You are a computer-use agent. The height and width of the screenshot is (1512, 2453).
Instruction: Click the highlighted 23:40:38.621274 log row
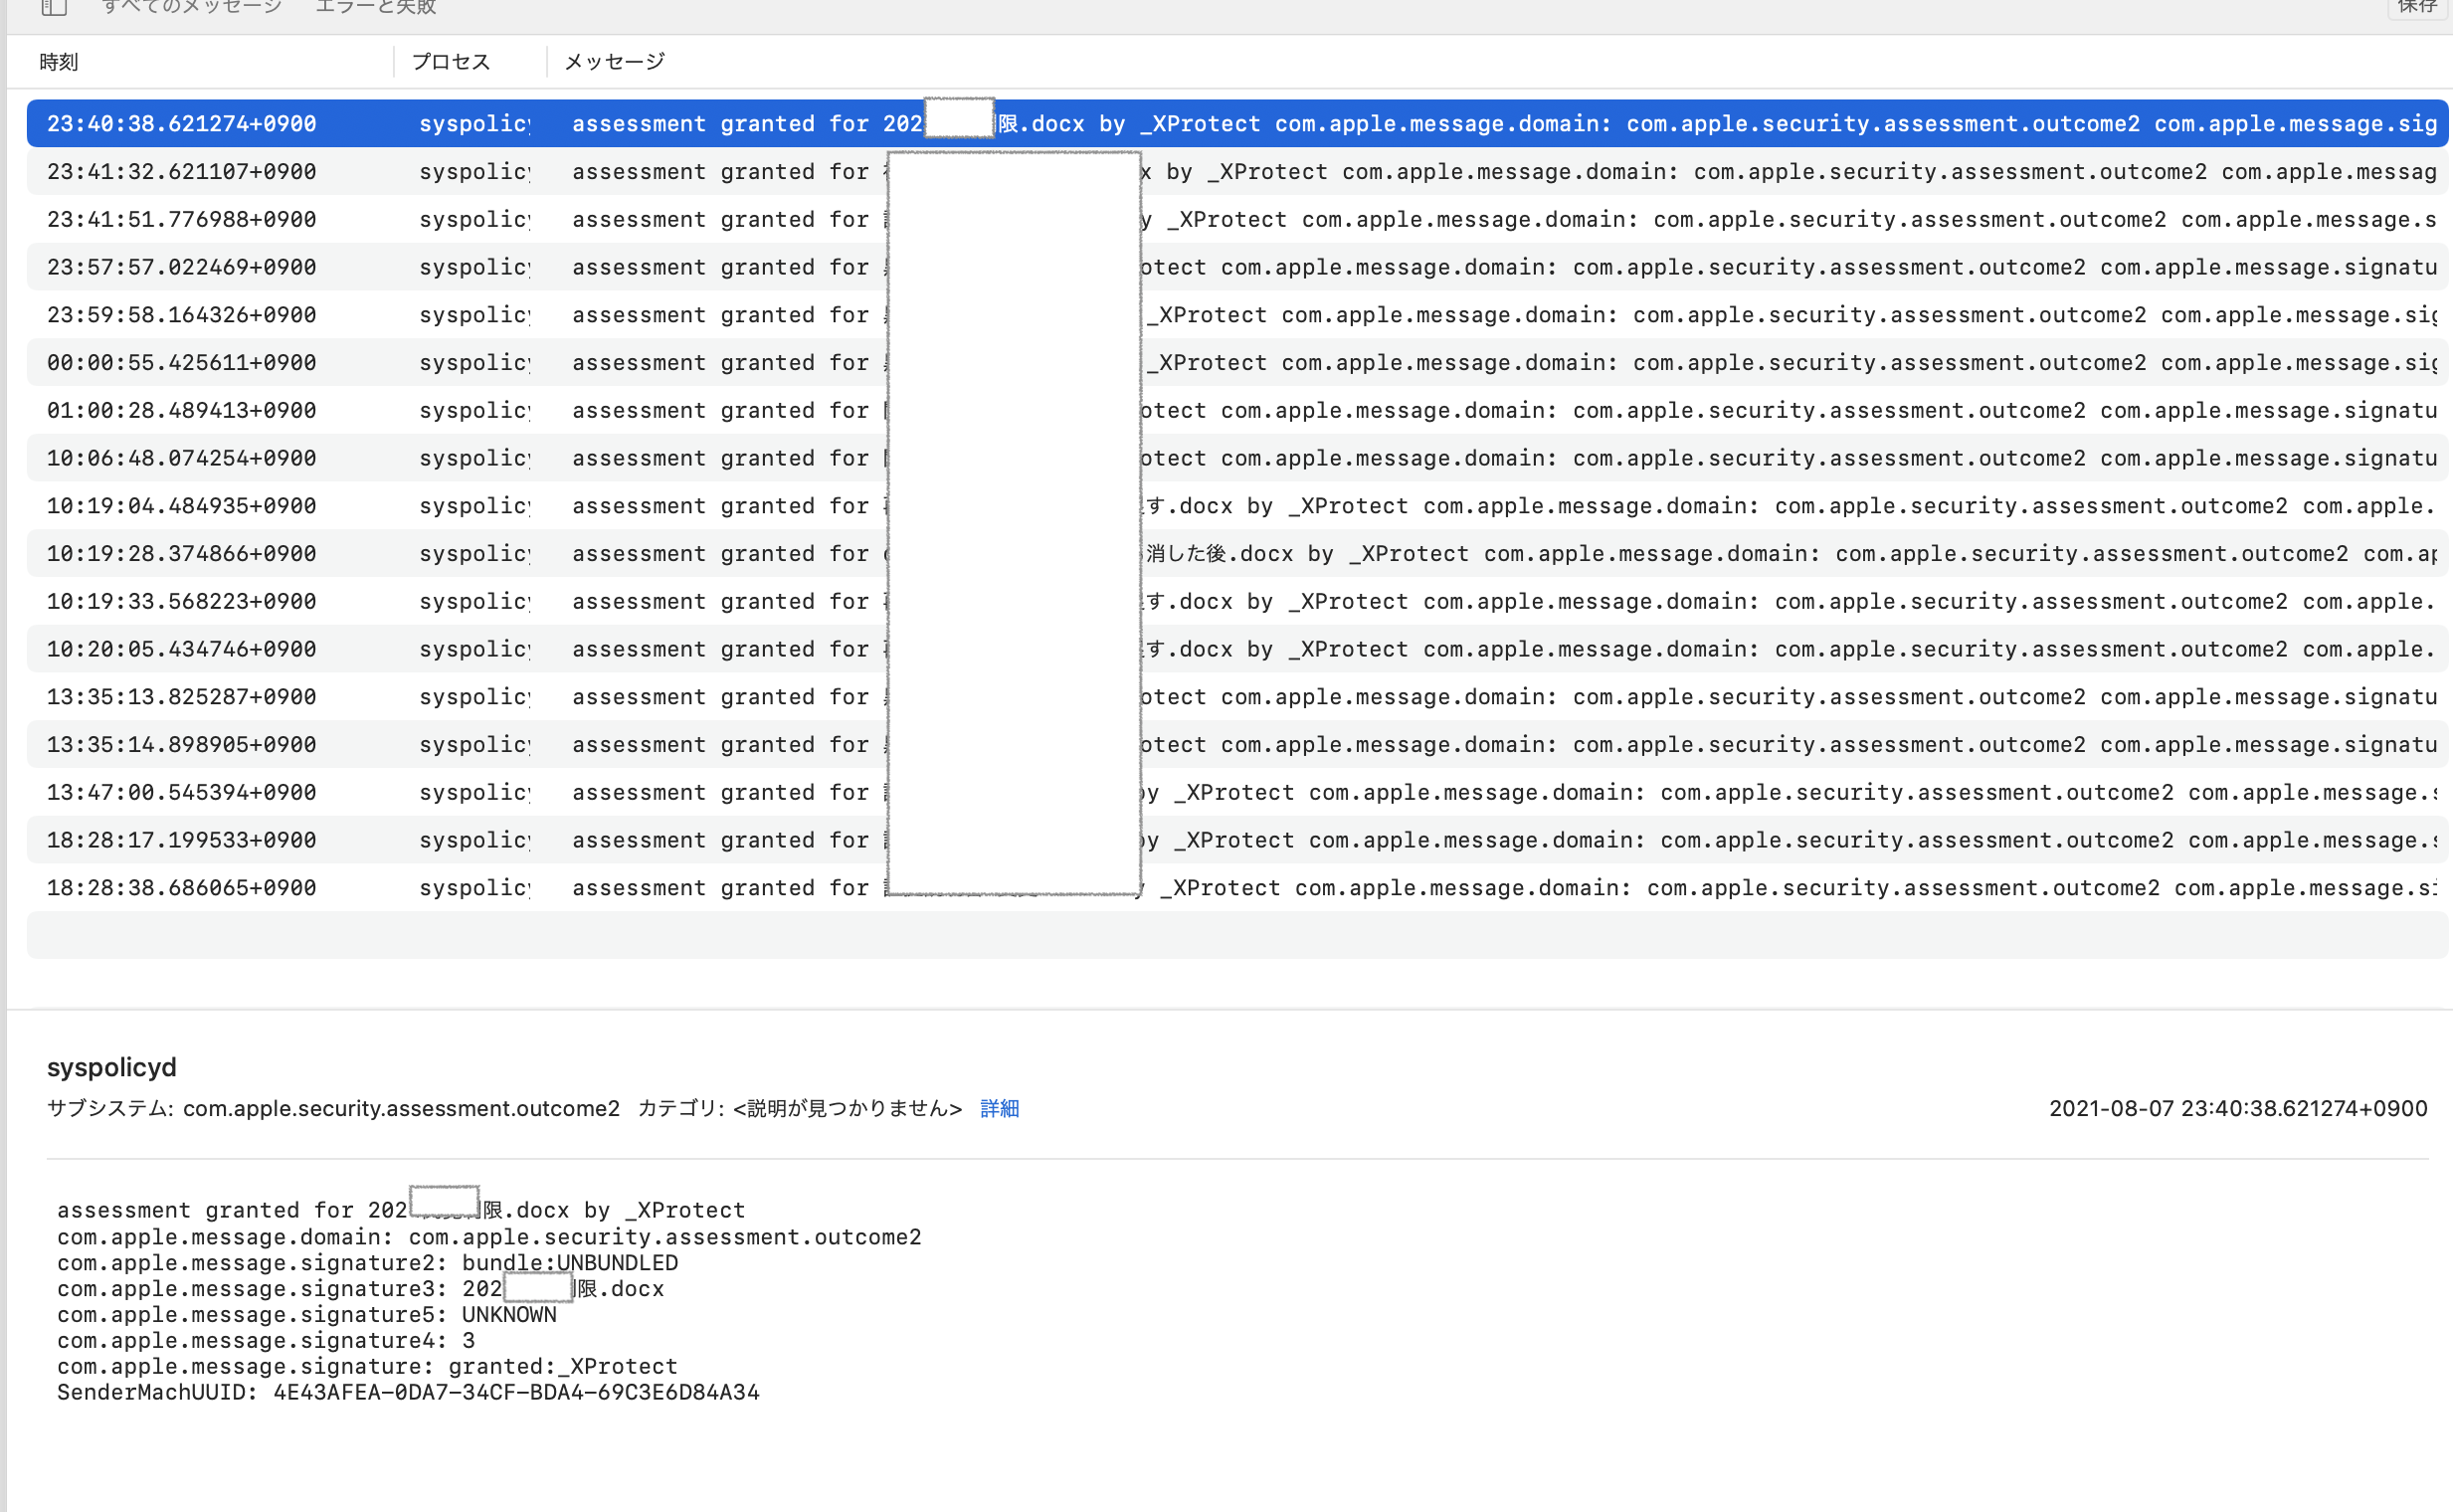(x=181, y=124)
